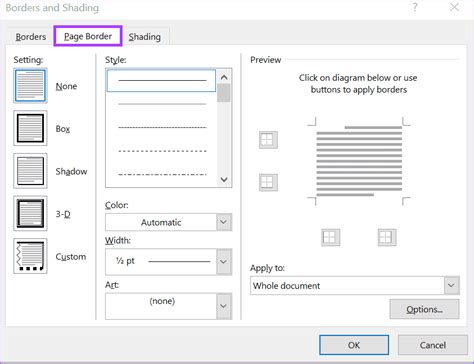
Task: Dismiss the dialog with Cancel
Action: (x=433, y=345)
